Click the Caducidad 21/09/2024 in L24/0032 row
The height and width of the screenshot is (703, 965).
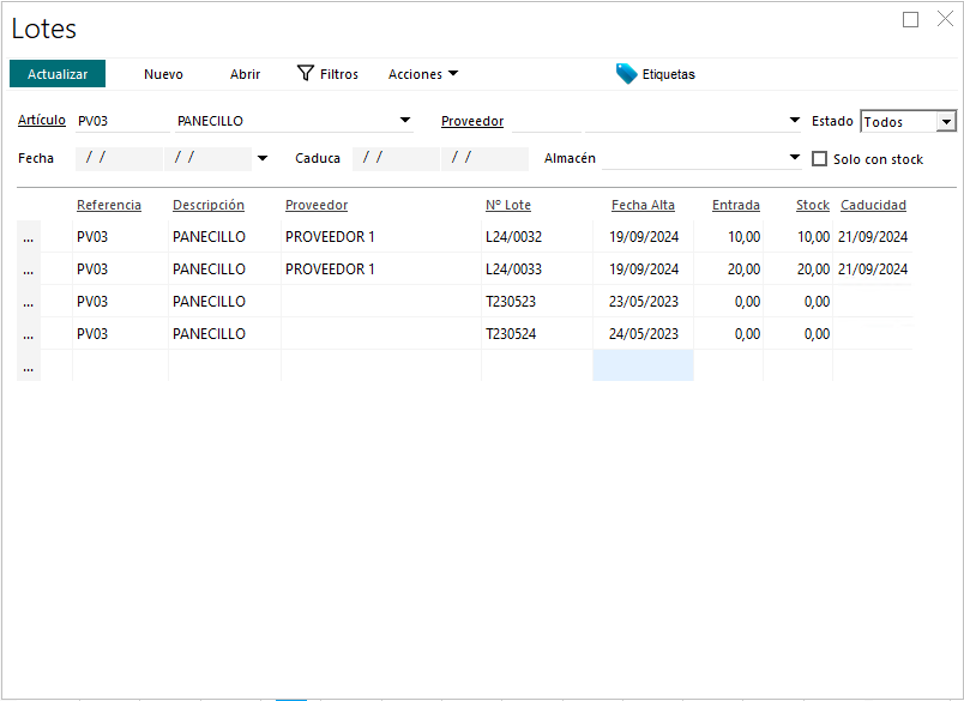click(x=873, y=237)
